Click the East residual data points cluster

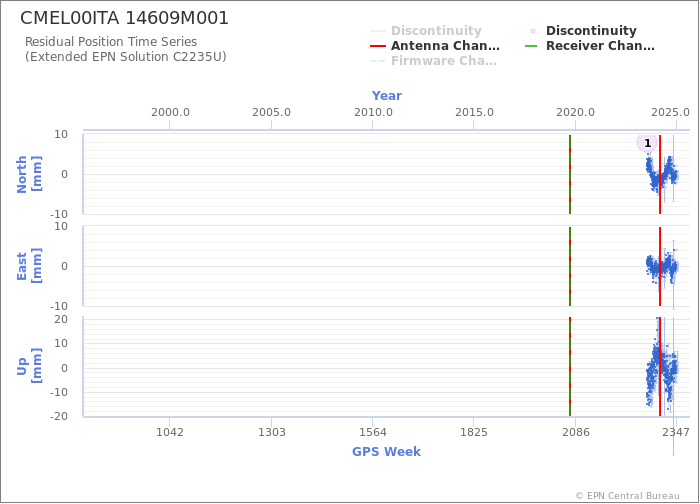pyautogui.click(x=662, y=268)
